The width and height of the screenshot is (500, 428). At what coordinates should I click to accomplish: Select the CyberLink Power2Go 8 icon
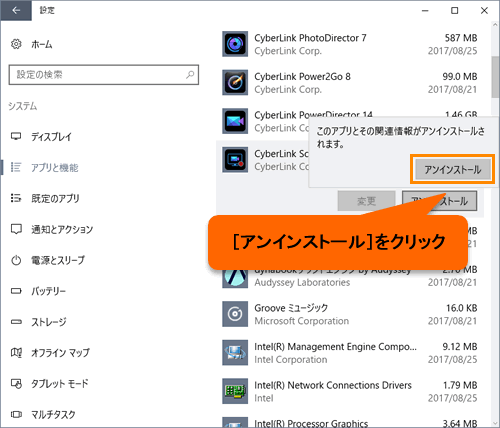(x=235, y=82)
